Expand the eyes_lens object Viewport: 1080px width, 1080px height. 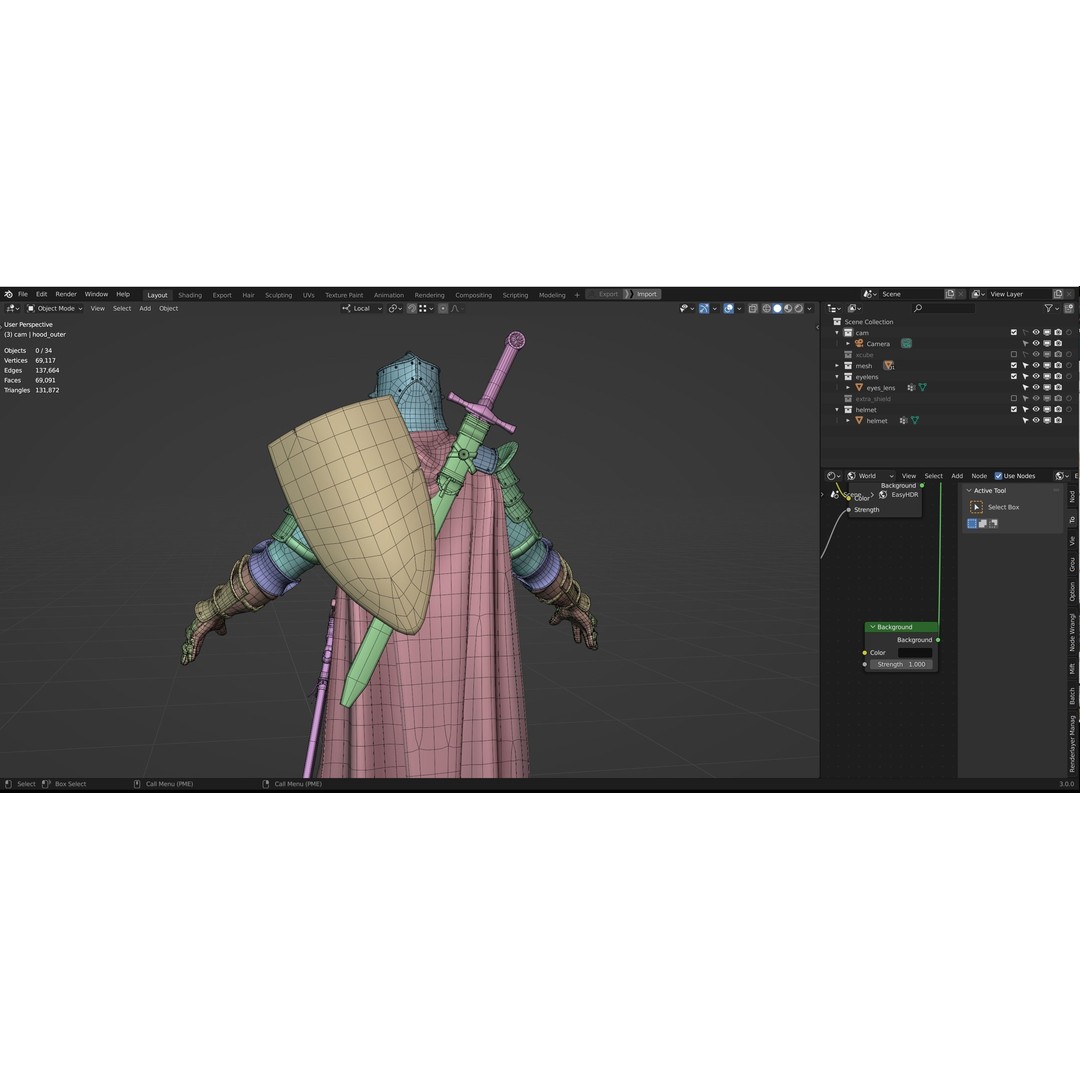[x=849, y=388]
